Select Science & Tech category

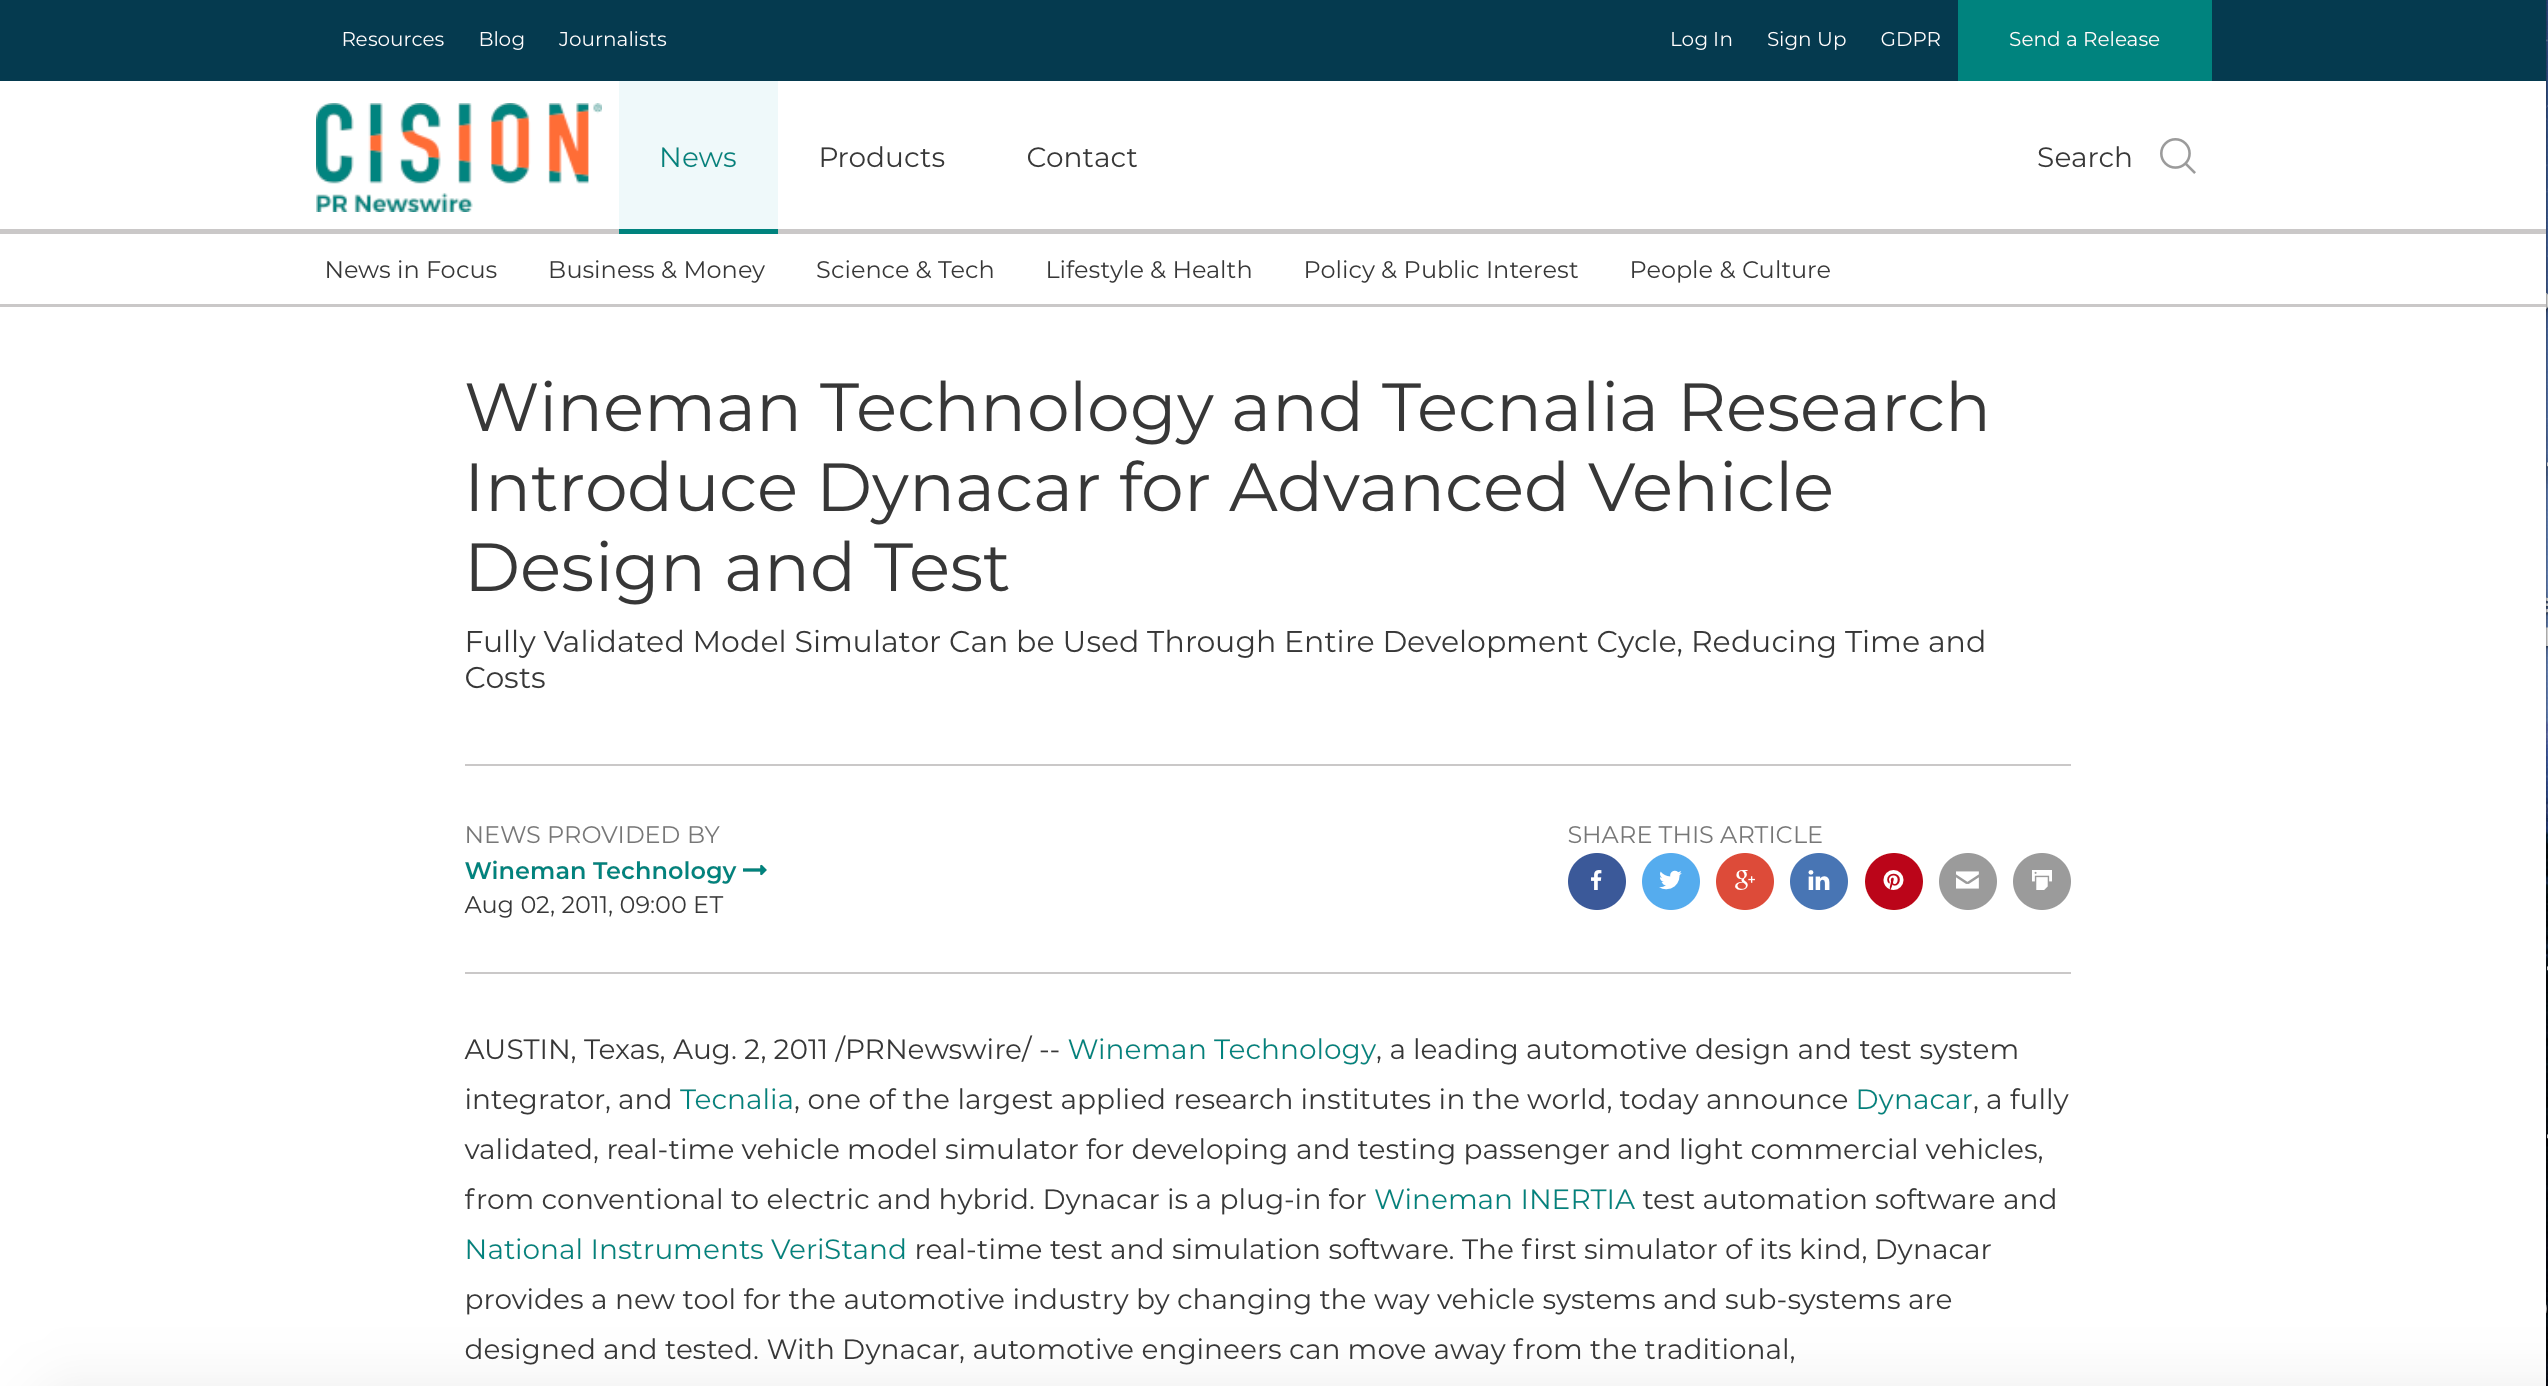904,270
